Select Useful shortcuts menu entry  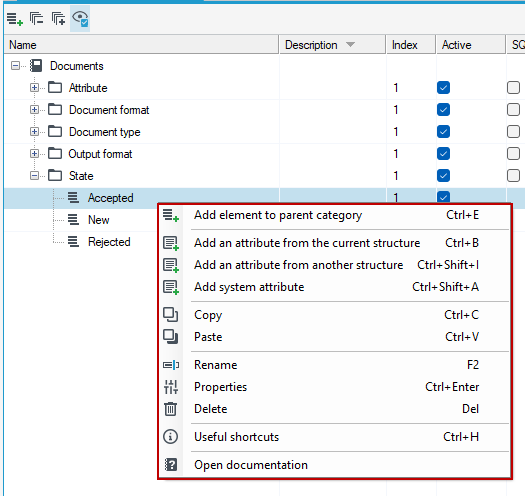click(x=335, y=437)
